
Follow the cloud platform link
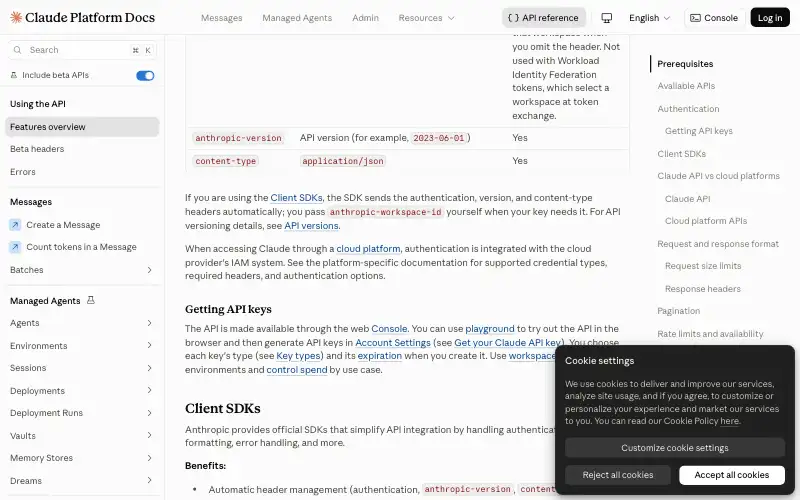368,249
